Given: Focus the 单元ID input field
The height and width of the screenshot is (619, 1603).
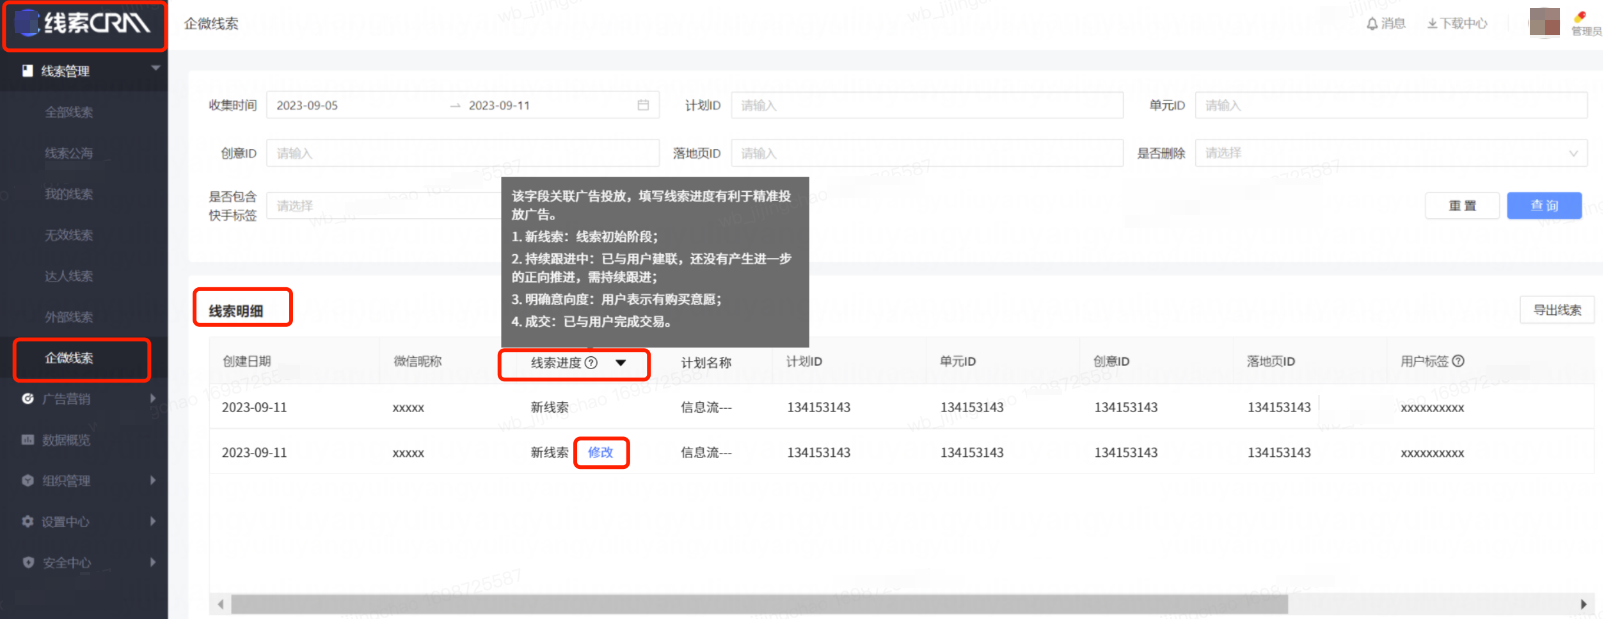Looking at the screenshot, I should click(x=1391, y=105).
